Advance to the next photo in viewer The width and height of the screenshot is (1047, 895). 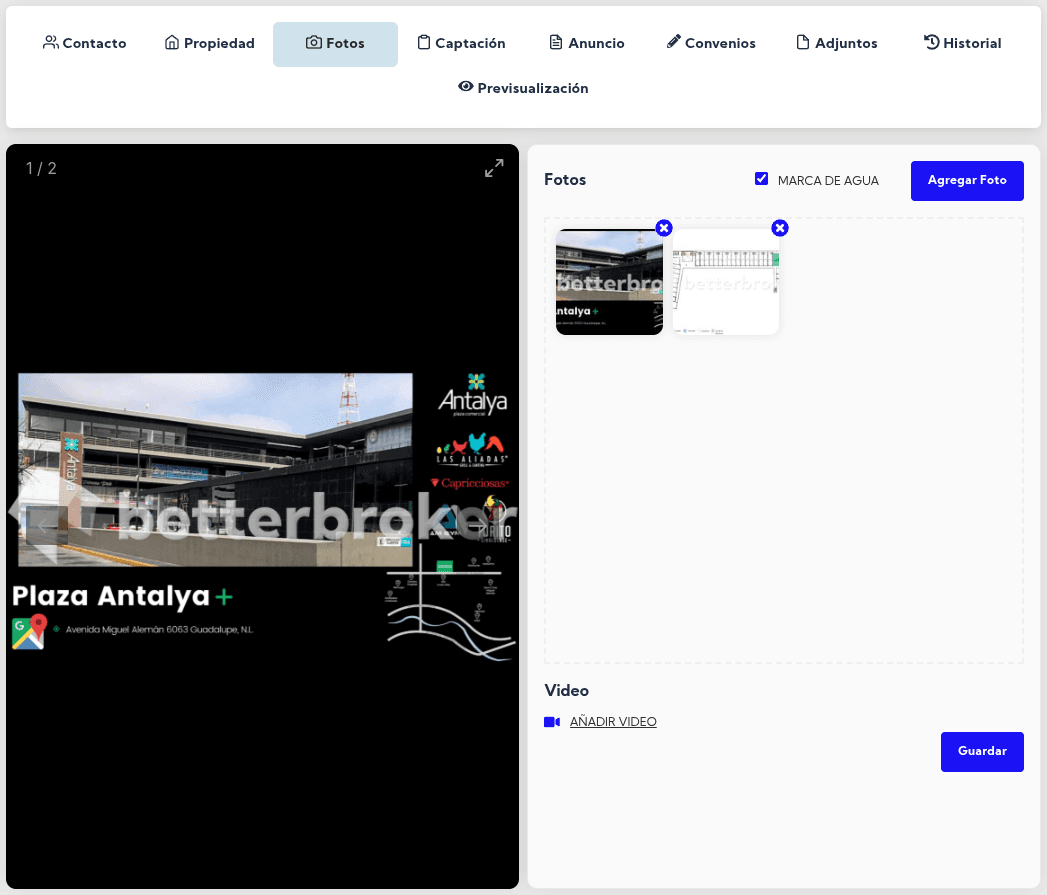click(481, 524)
